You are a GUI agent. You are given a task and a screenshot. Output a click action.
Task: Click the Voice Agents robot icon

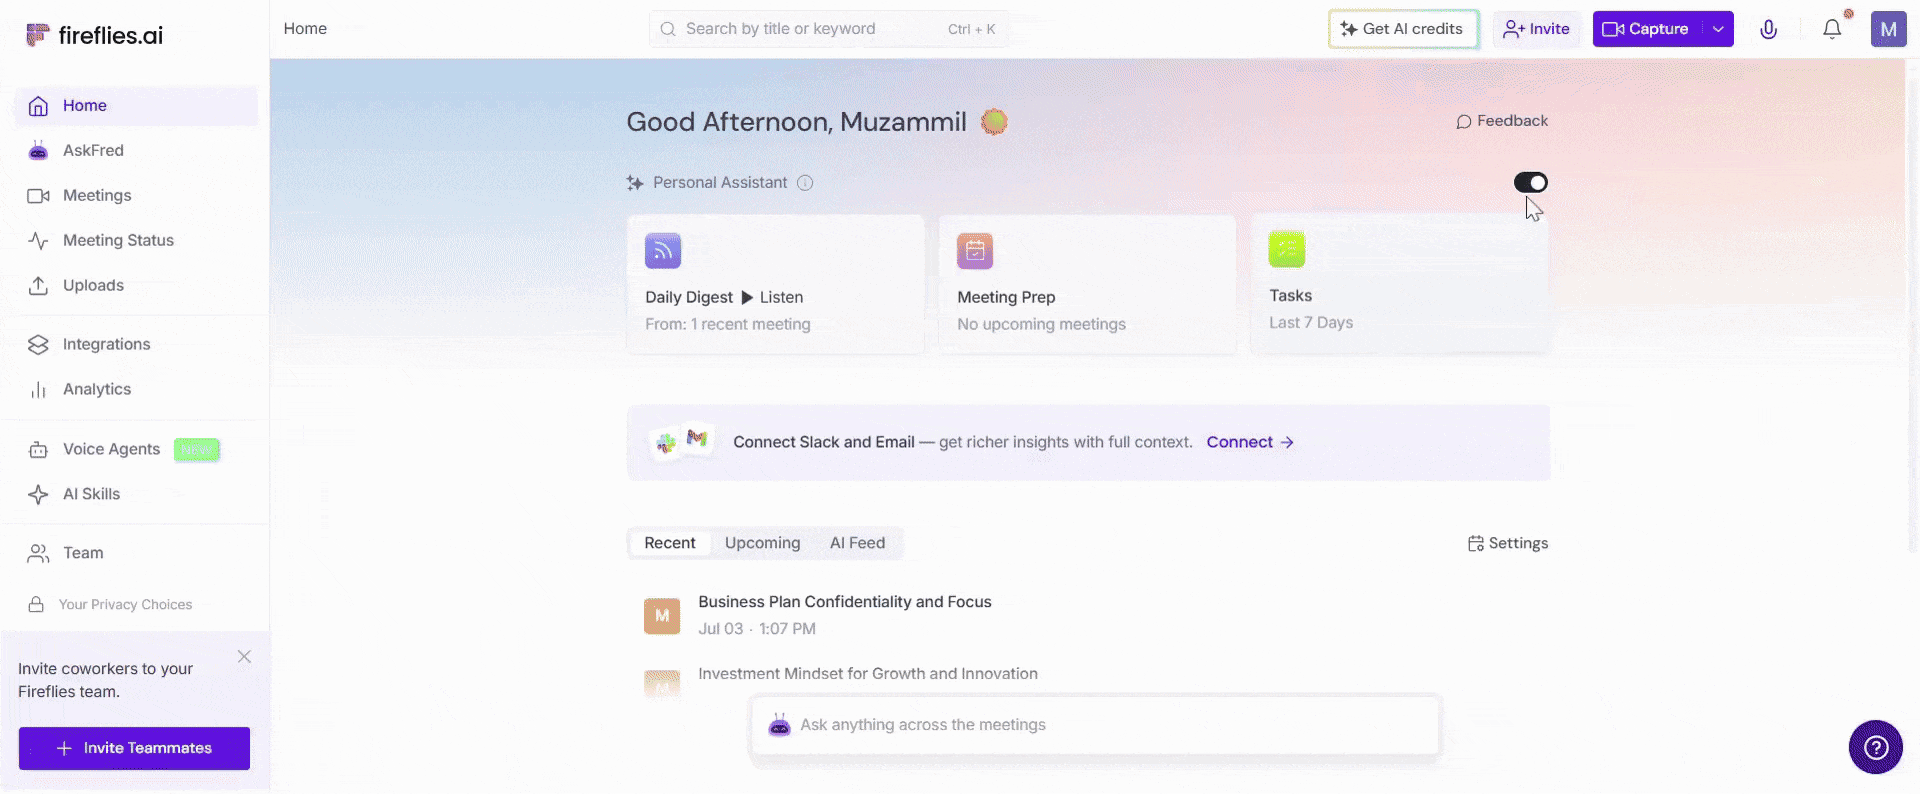(x=38, y=450)
